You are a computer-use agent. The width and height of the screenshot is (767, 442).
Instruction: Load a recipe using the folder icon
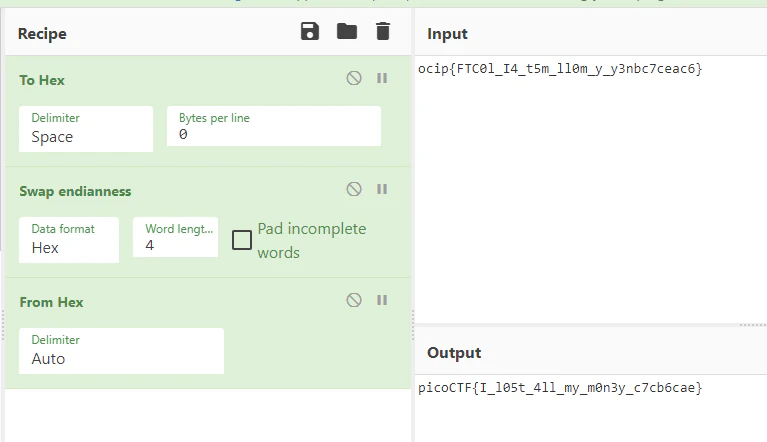[347, 32]
